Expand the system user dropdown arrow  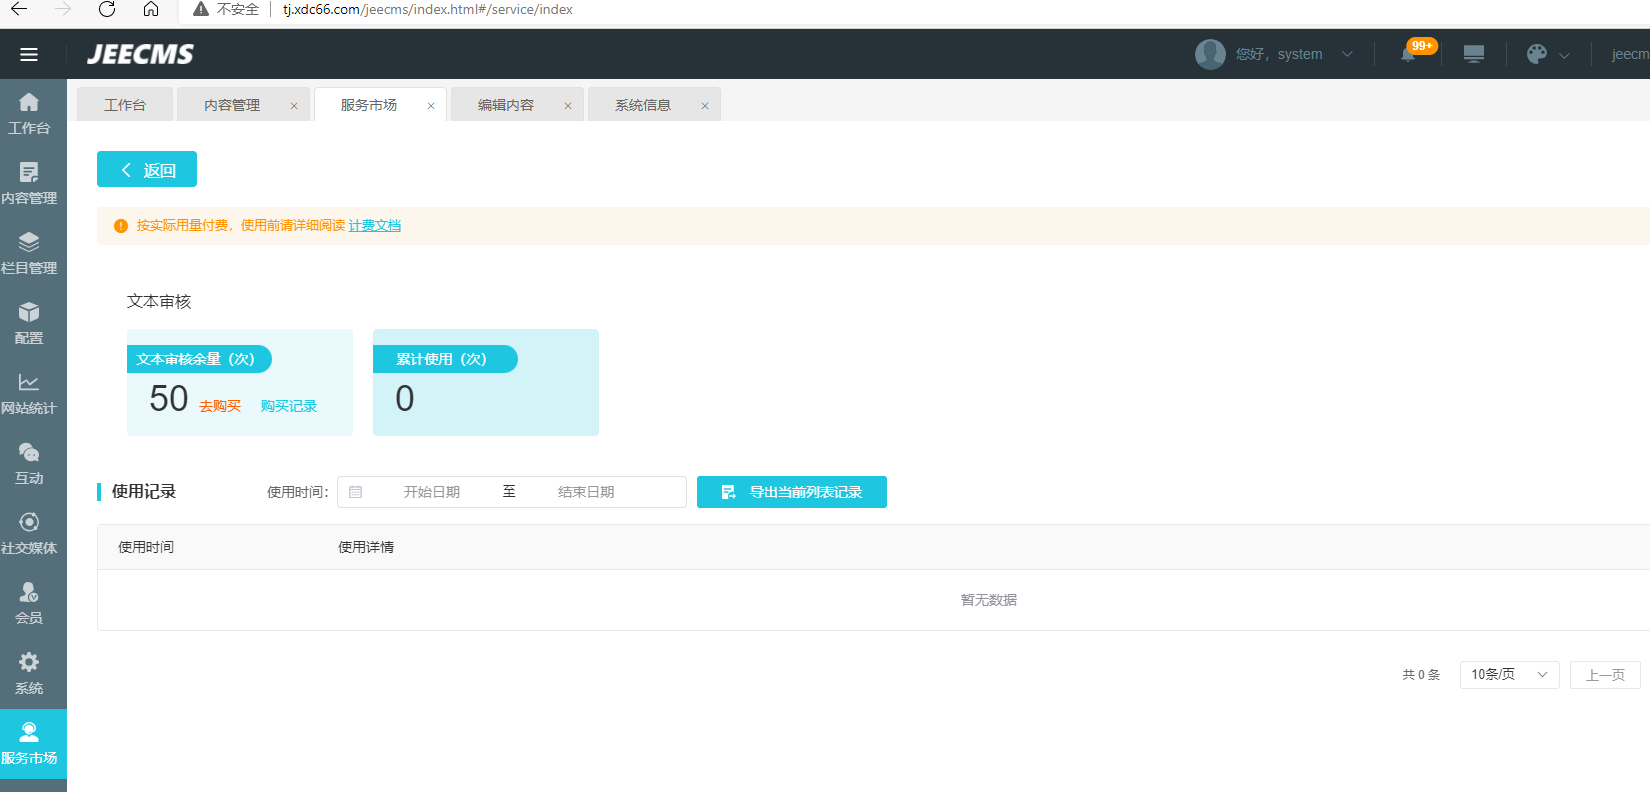[x=1347, y=54]
